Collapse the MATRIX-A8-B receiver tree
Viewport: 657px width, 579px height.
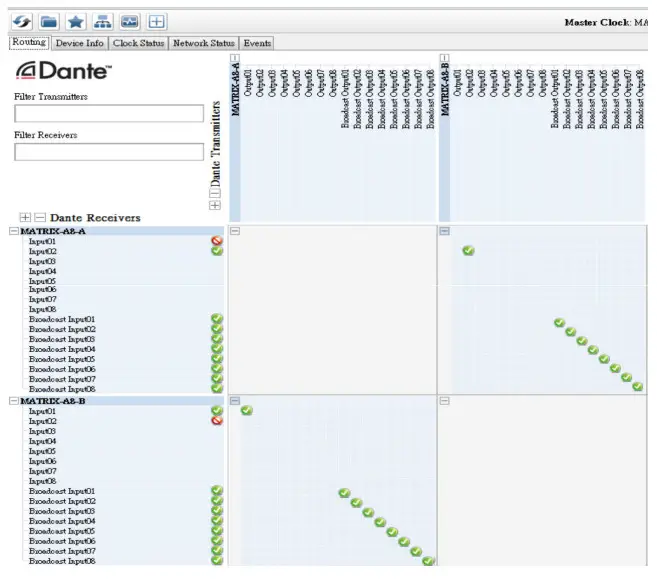click(14, 401)
